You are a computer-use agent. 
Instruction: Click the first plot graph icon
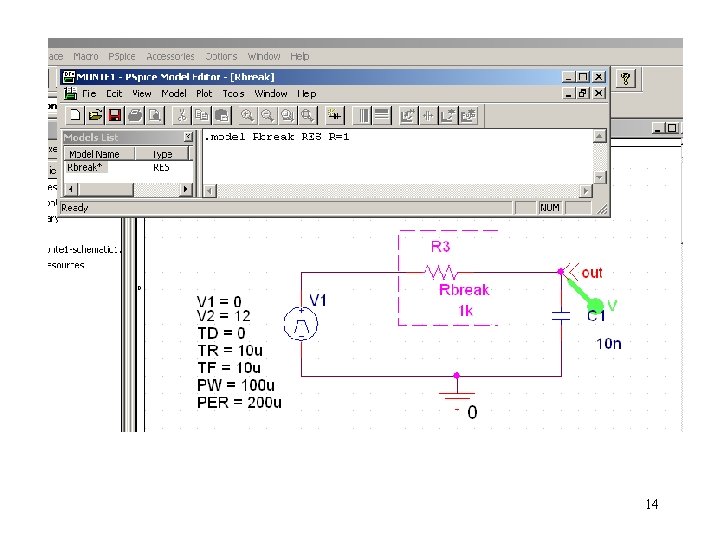tap(408, 115)
